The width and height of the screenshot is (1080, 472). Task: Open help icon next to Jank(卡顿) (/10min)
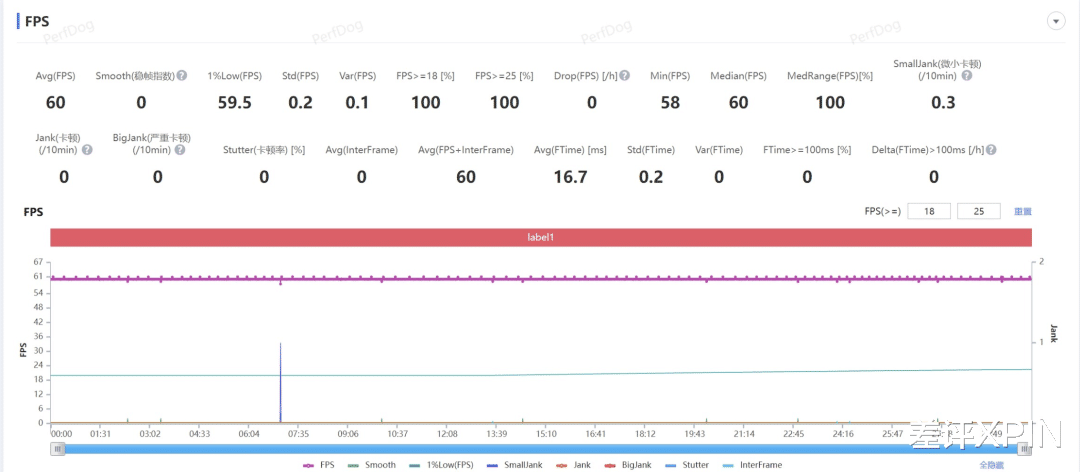pyautogui.click(x=87, y=150)
